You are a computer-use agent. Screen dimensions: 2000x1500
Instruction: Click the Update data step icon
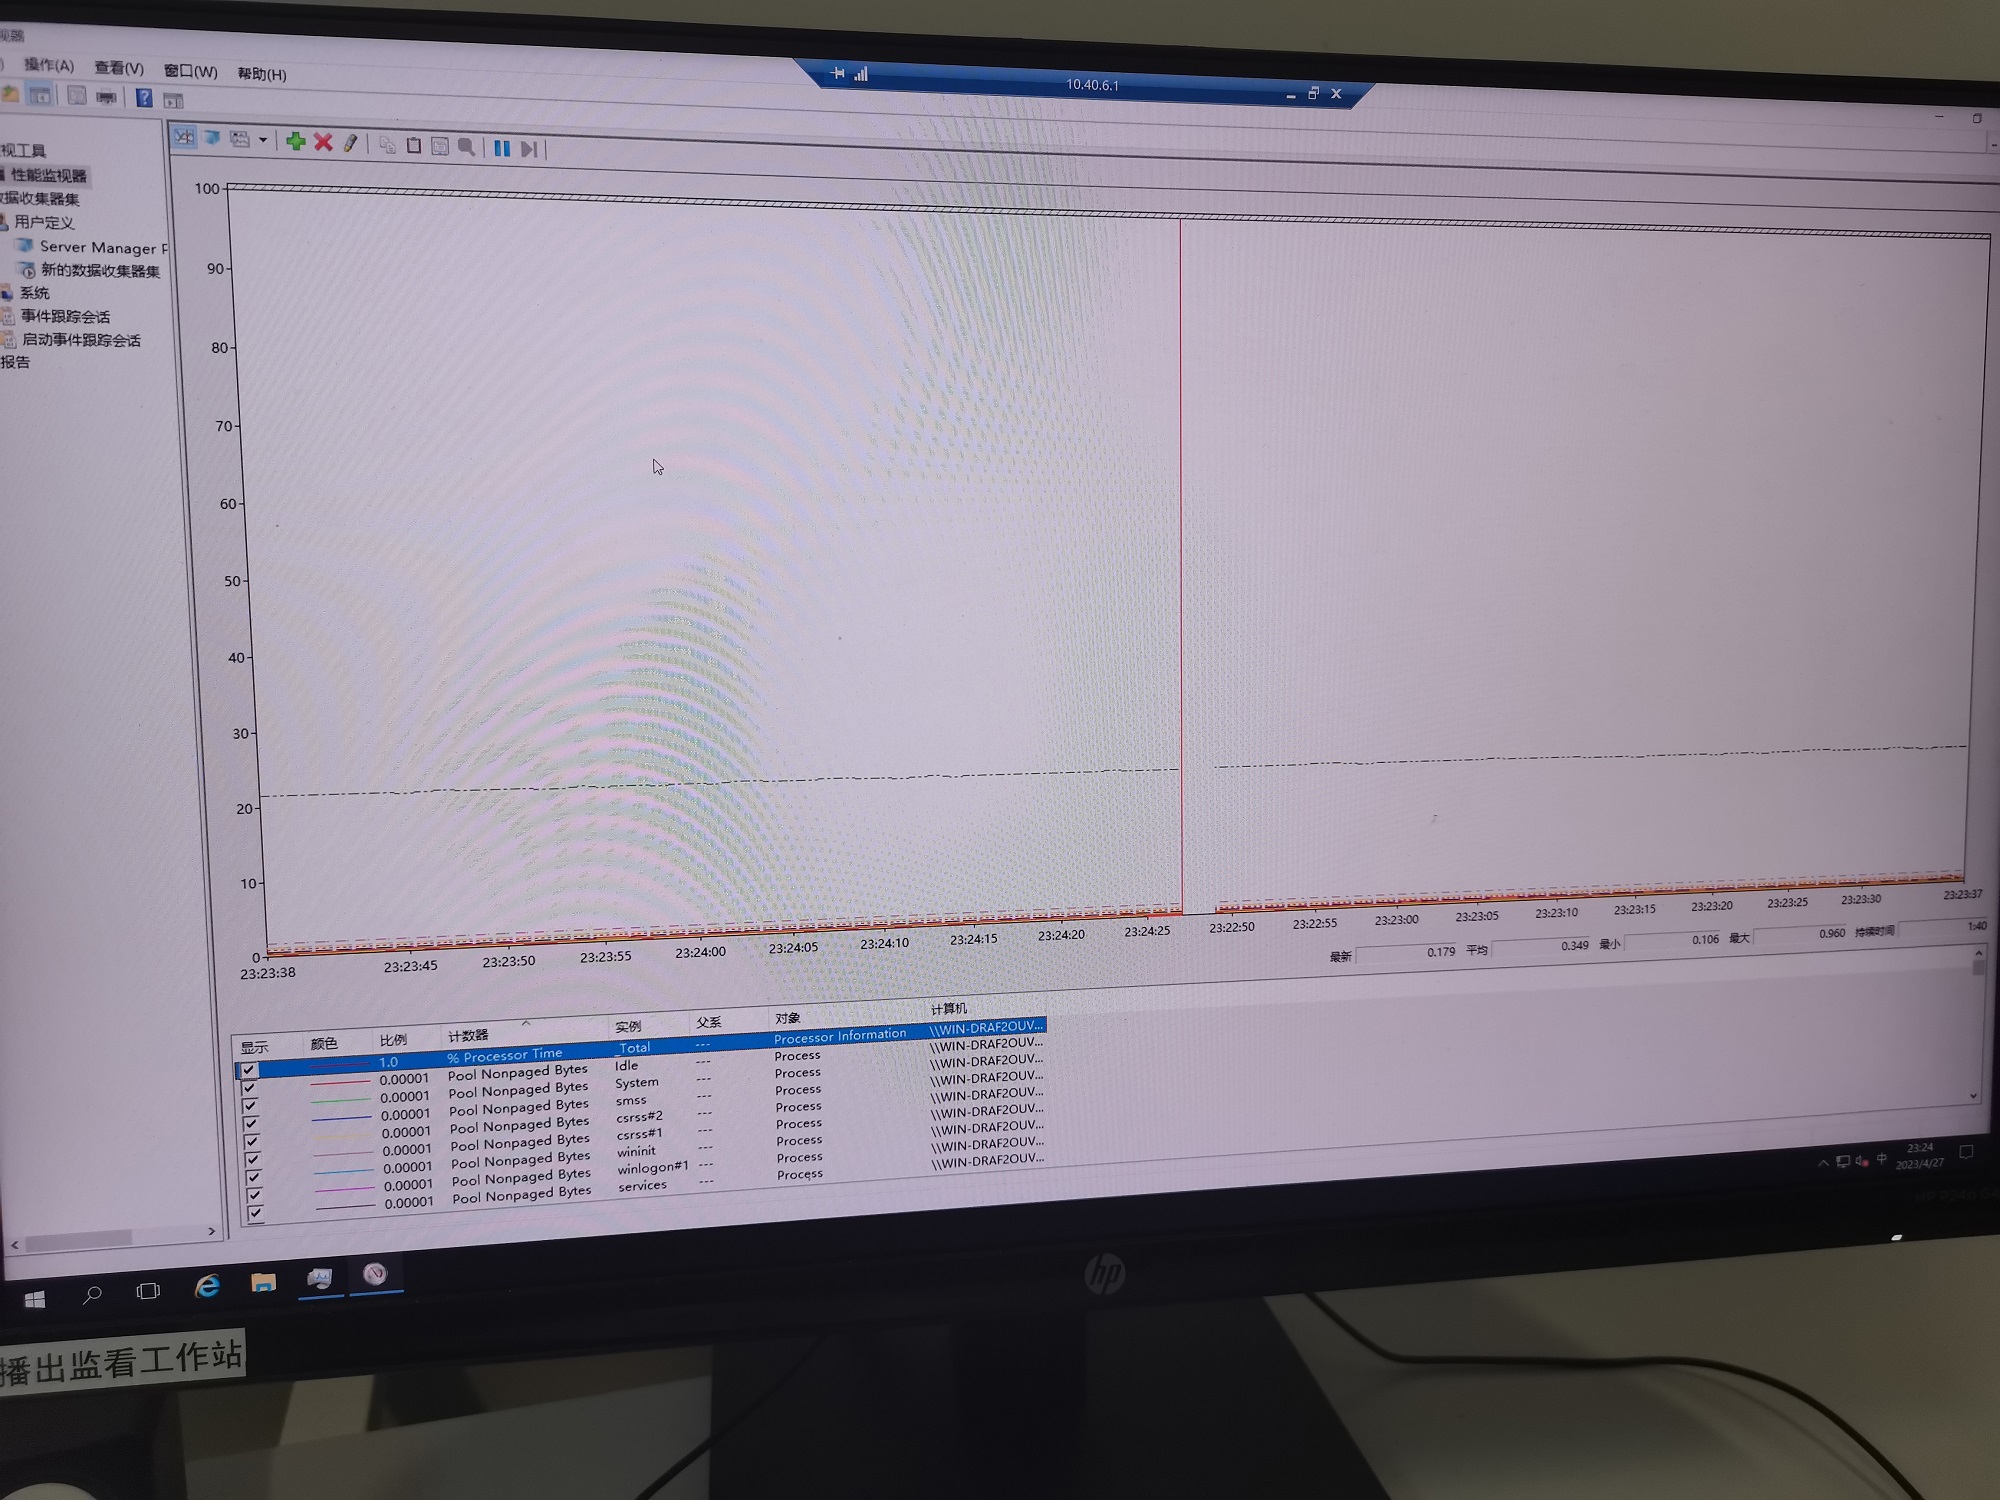529,149
